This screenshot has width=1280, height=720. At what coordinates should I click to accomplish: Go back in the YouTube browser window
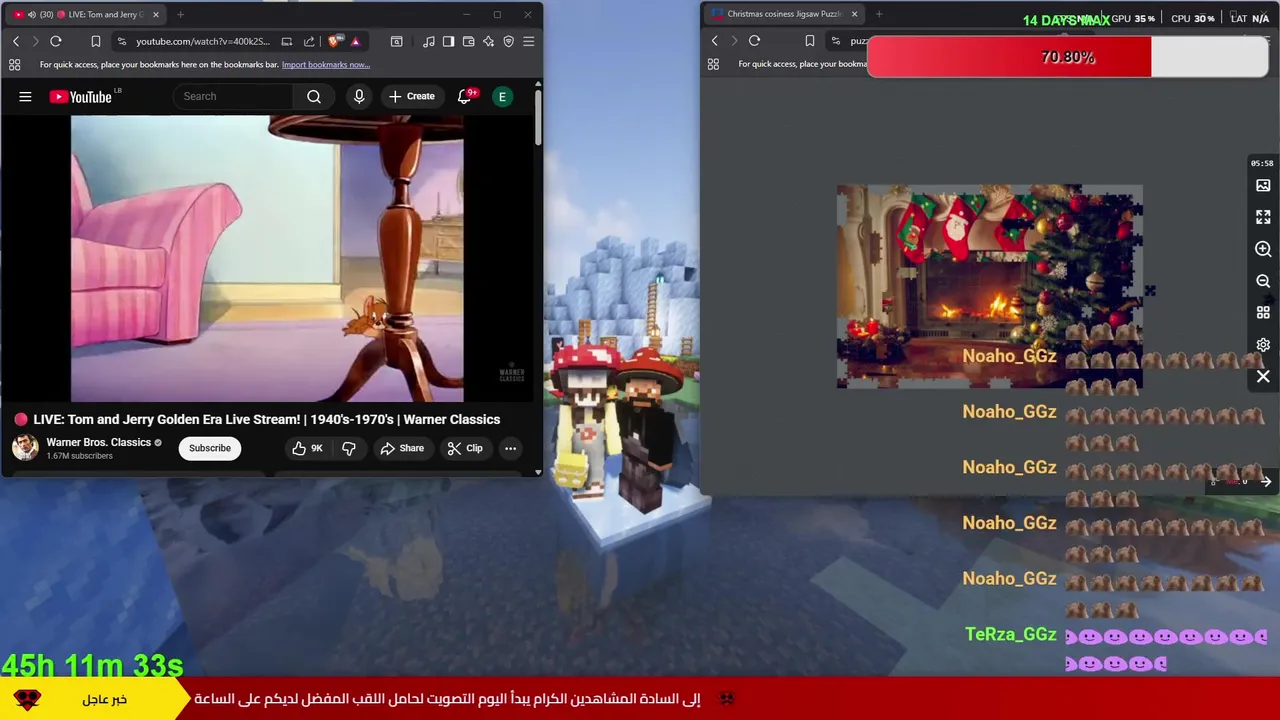coord(16,41)
